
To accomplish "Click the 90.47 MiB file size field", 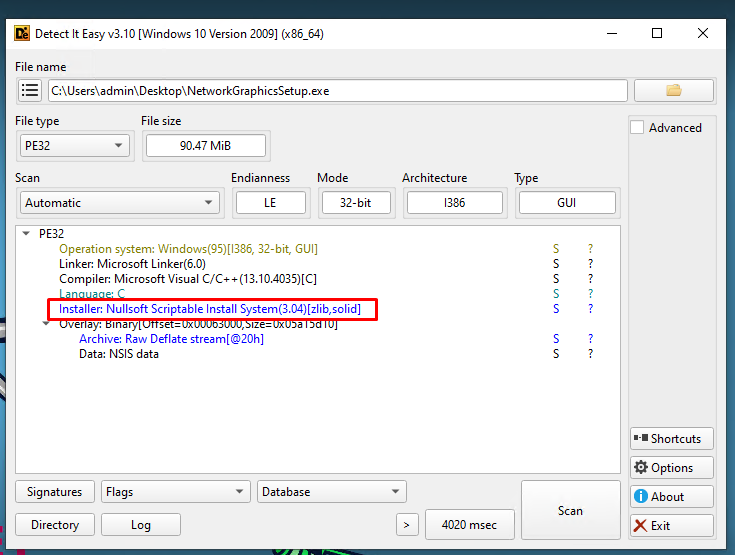I will point(206,146).
